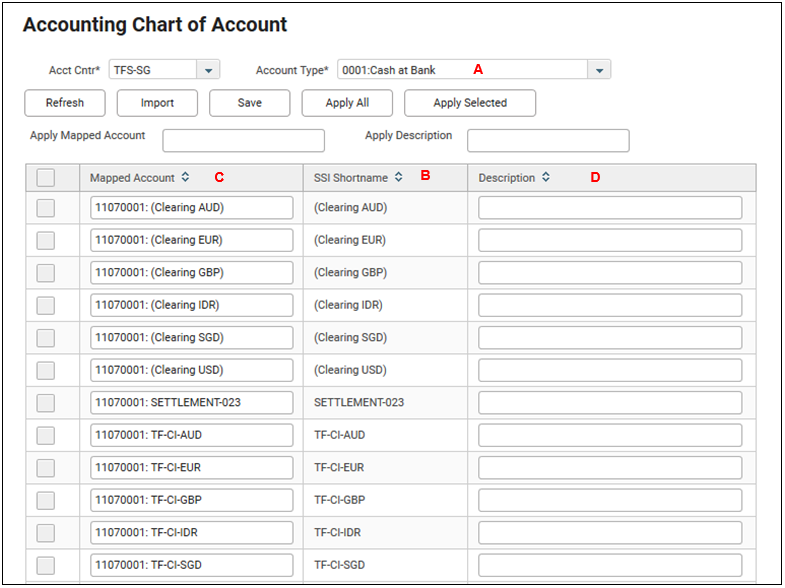Click the Description column sort arrows

[x=546, y=178]
